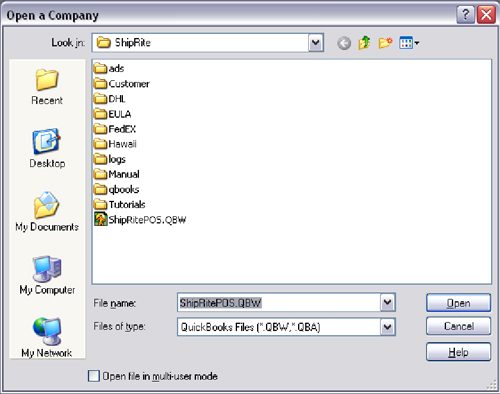Image resolution: width=500 pixels, height=394 pixels.
Task: Select the EULA folder icon
Action: 100,114
